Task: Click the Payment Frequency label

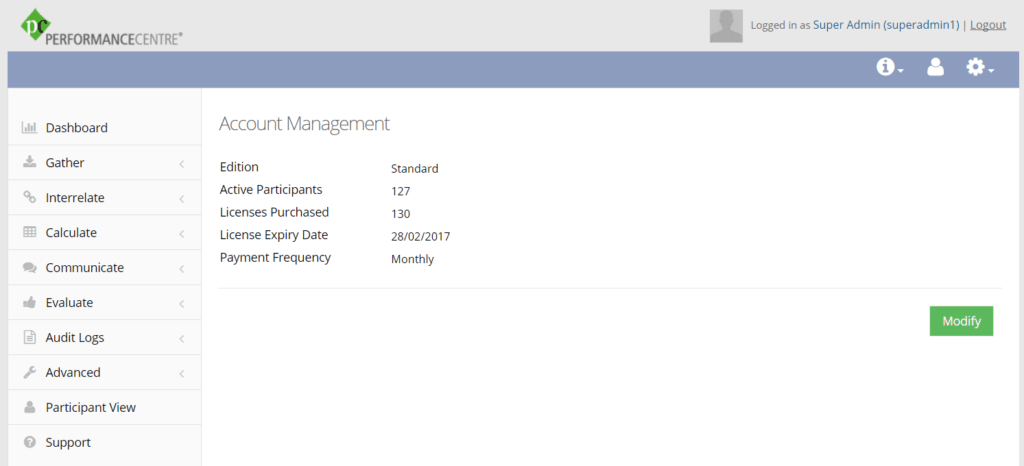Action: tap(275, 257)
